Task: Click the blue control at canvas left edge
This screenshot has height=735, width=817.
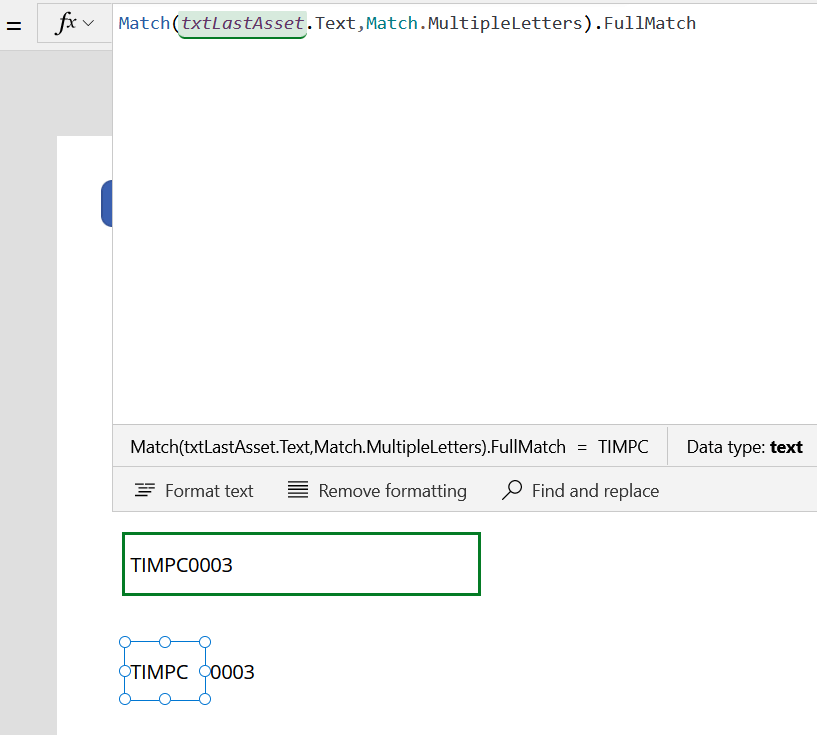Action: click(x=106, y=204)
